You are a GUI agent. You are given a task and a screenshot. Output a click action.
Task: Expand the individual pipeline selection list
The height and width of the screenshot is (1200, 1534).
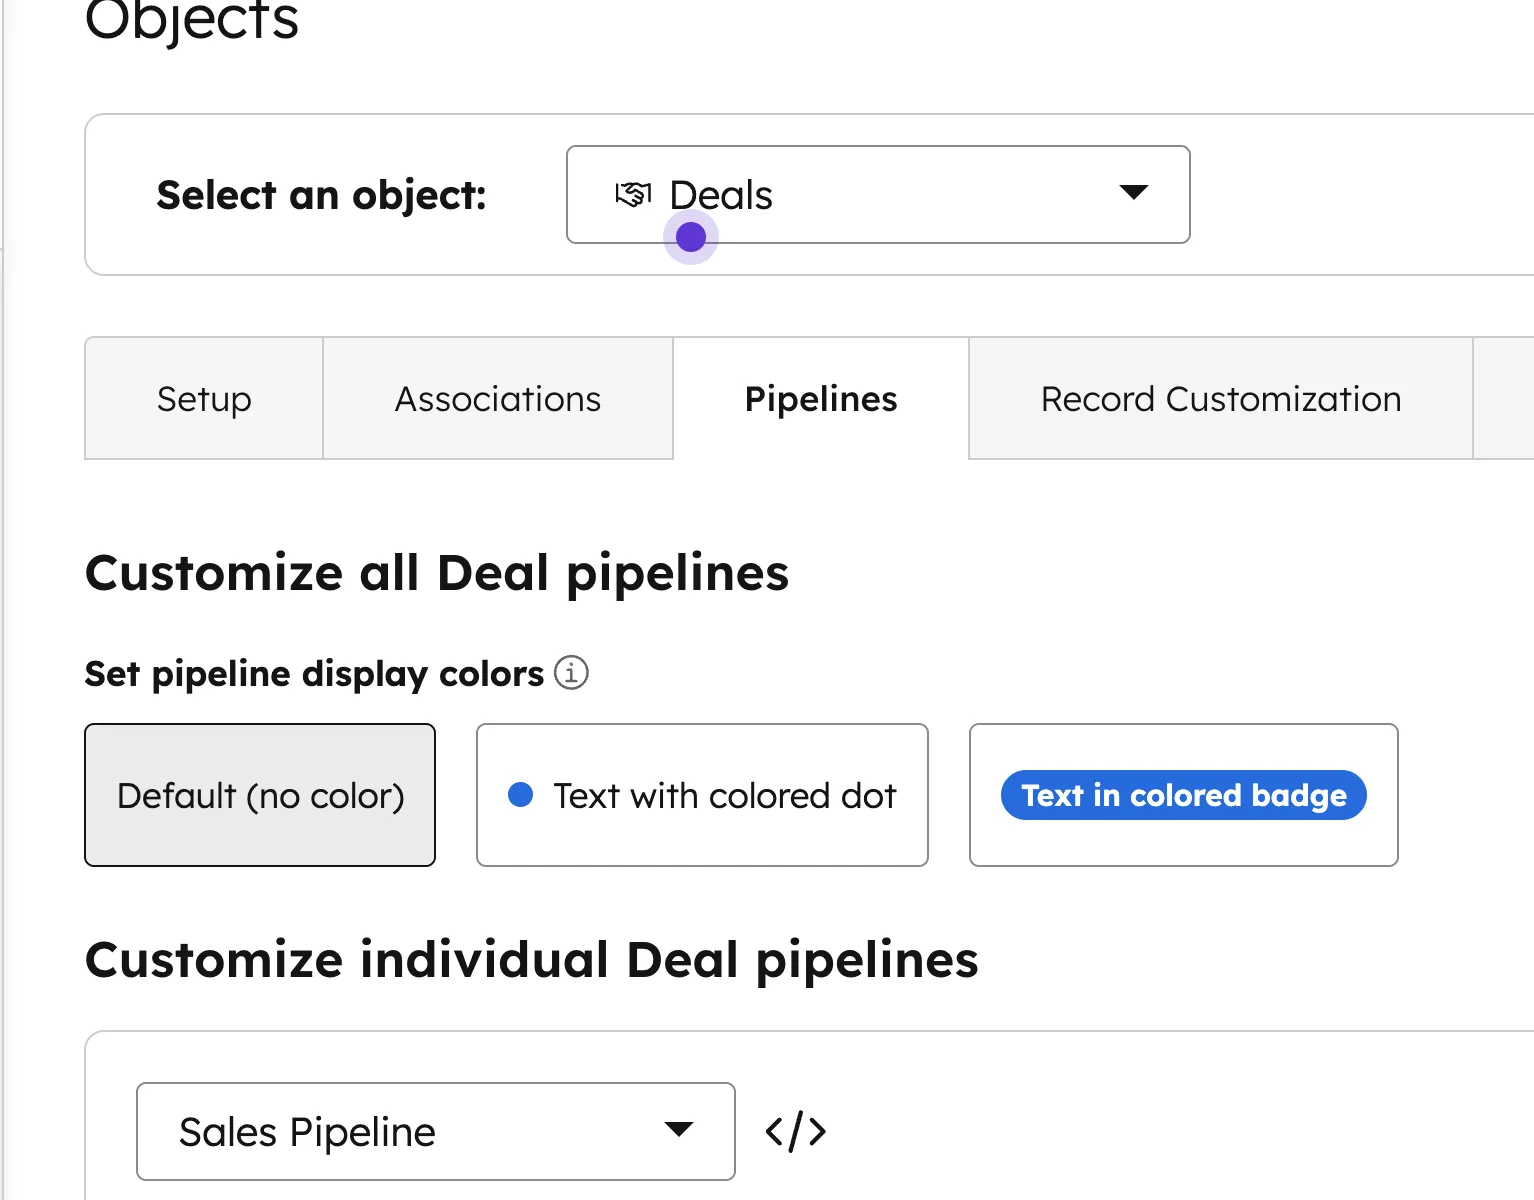436,1131
